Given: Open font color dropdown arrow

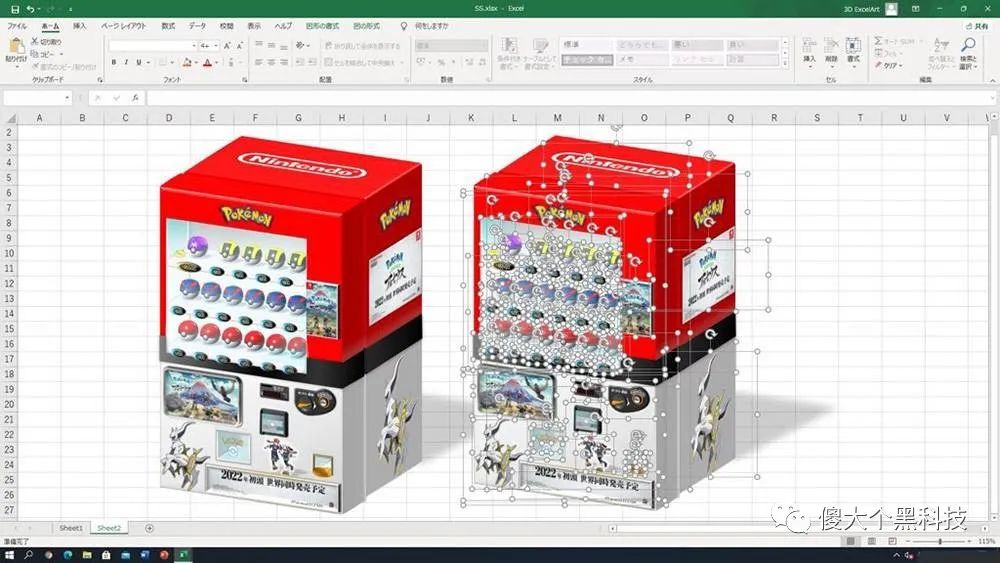Looking at the screenshot, I should pyautogui.click(x=217, y=62).
